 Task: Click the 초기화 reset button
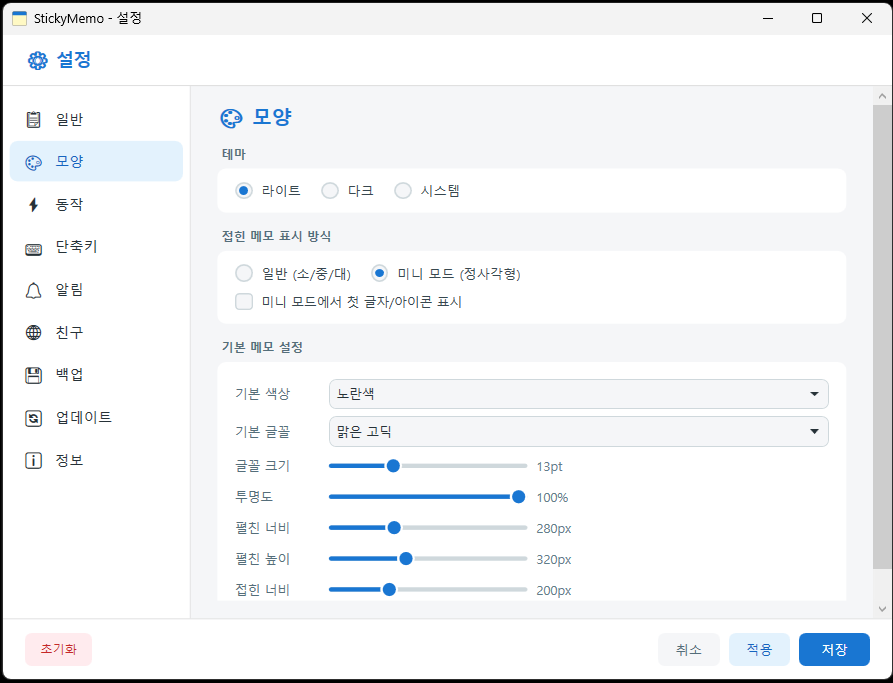[x=58, y=650]
